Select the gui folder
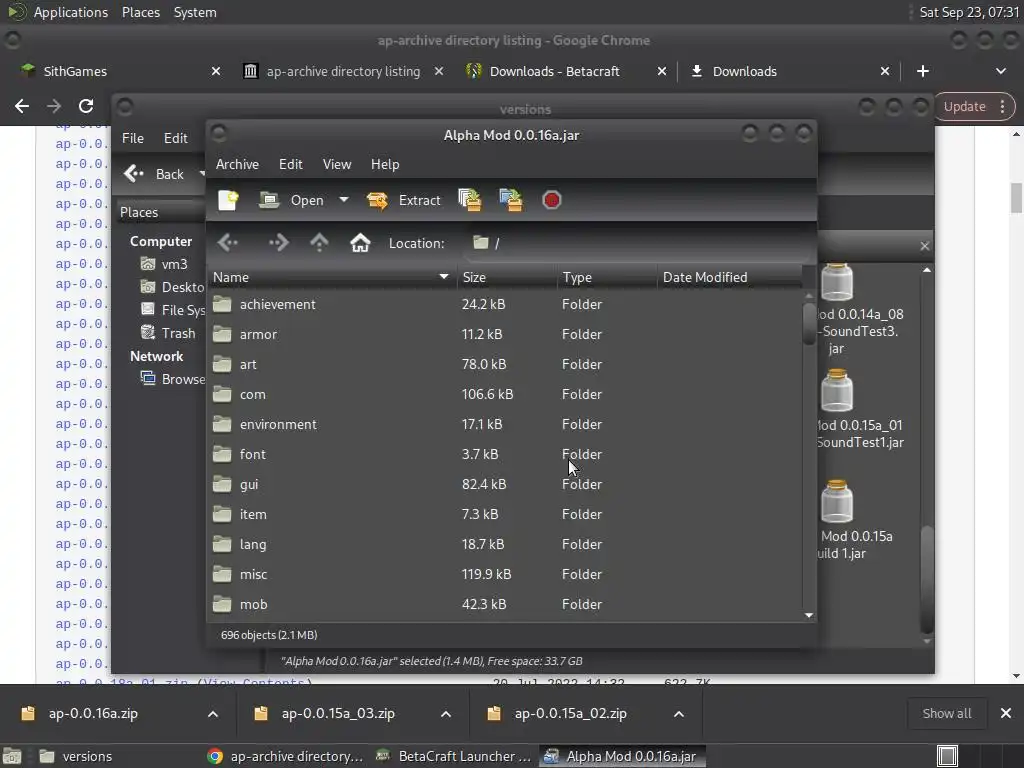The width and height of the screenshot is (1024, 768). tap(504, 485)
